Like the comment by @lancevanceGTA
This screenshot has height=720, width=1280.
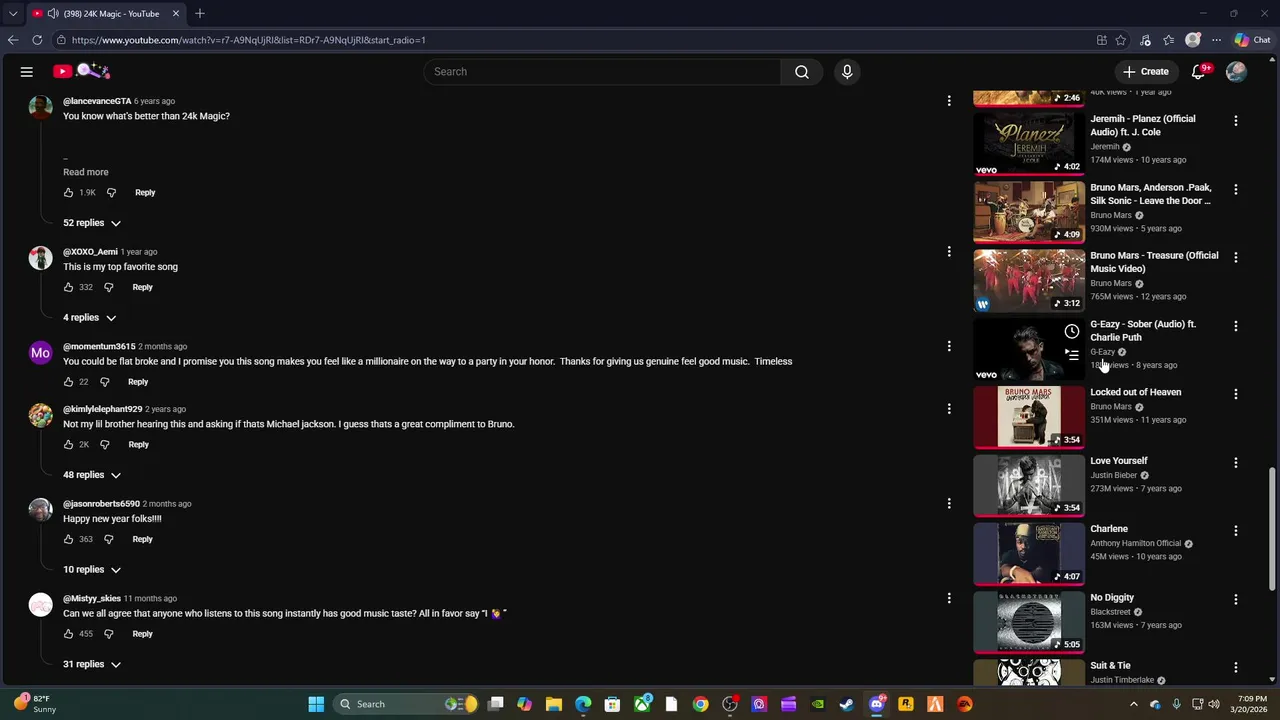pos(68,192)
